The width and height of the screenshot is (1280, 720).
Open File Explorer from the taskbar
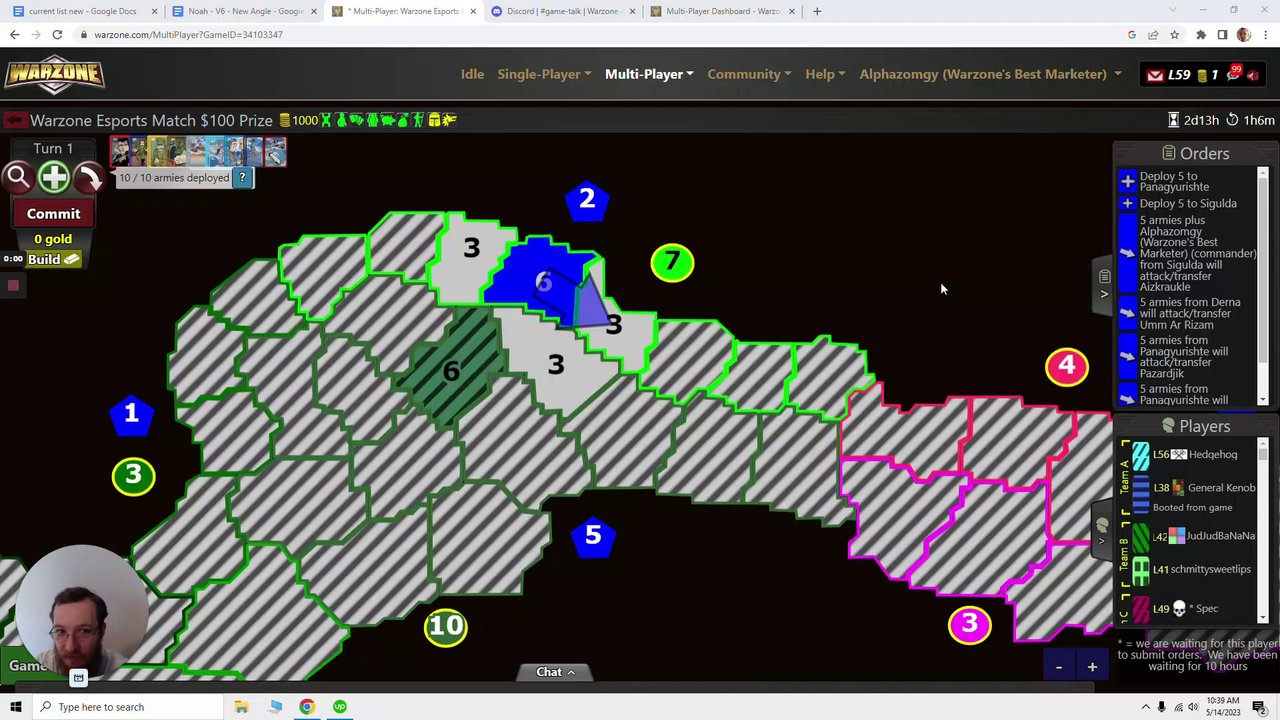pyautogui.click(x=241, y=707)
